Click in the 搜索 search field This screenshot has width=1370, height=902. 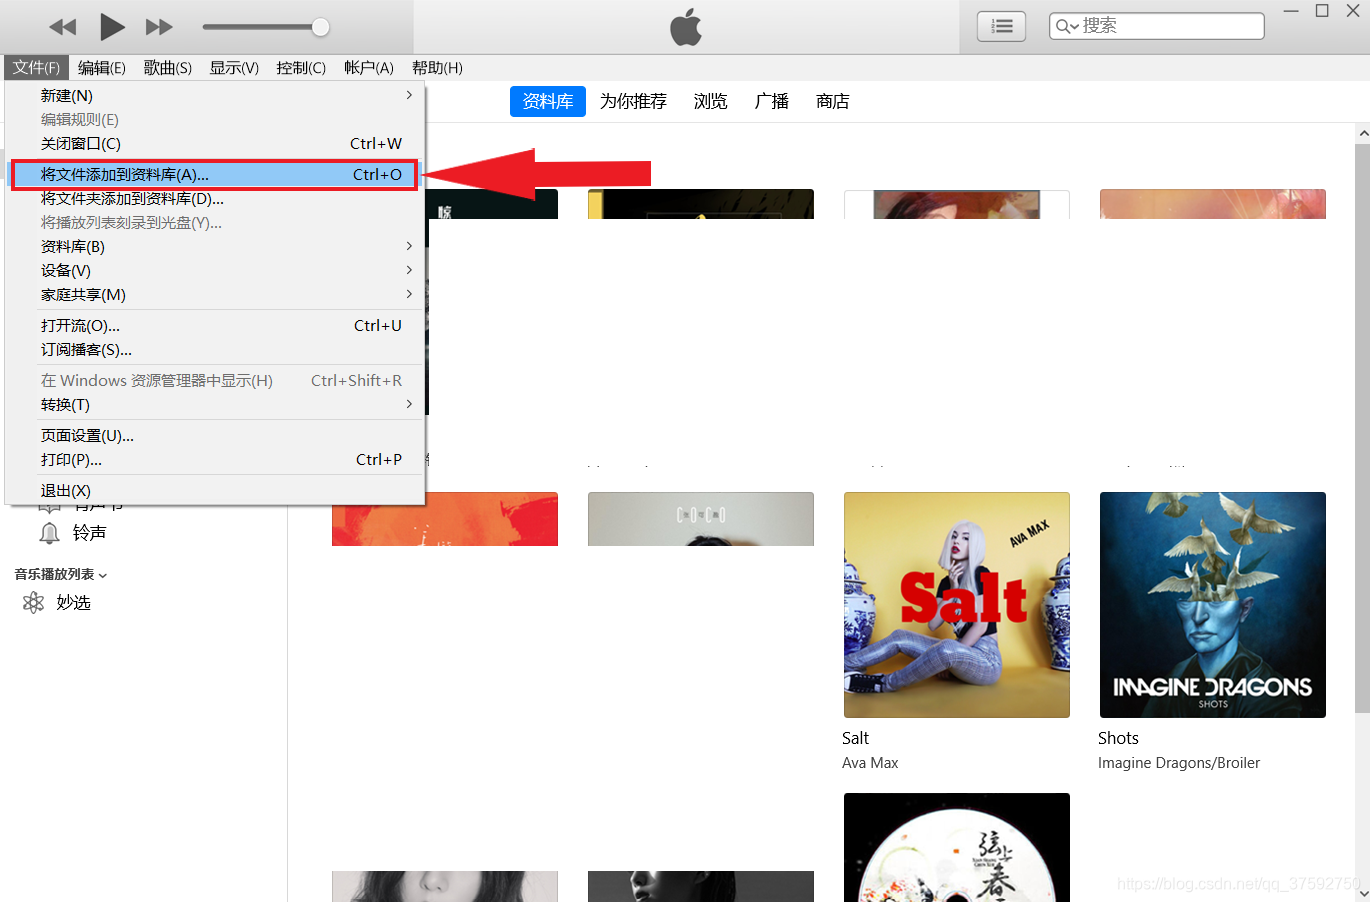pos(1157,26)
